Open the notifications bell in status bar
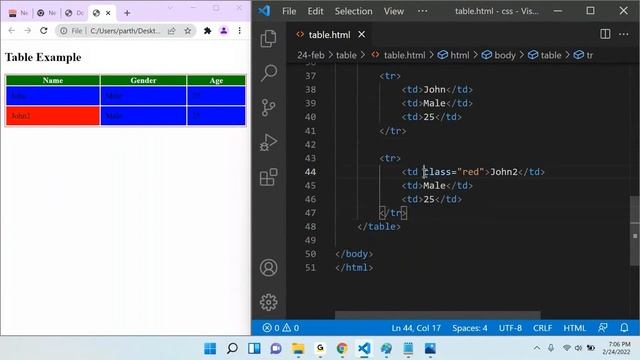The height and width of the screenshot is (360, 640). [624, 328]
